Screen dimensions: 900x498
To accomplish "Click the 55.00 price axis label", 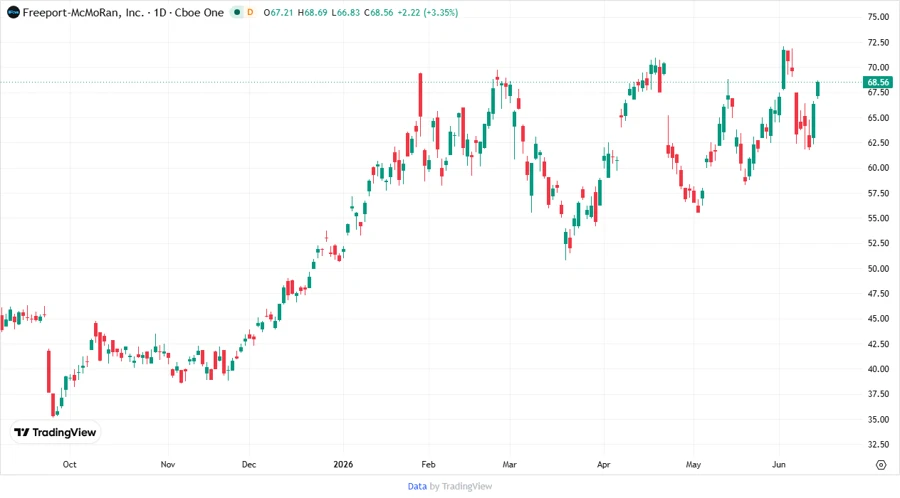I will pos(878,219).
